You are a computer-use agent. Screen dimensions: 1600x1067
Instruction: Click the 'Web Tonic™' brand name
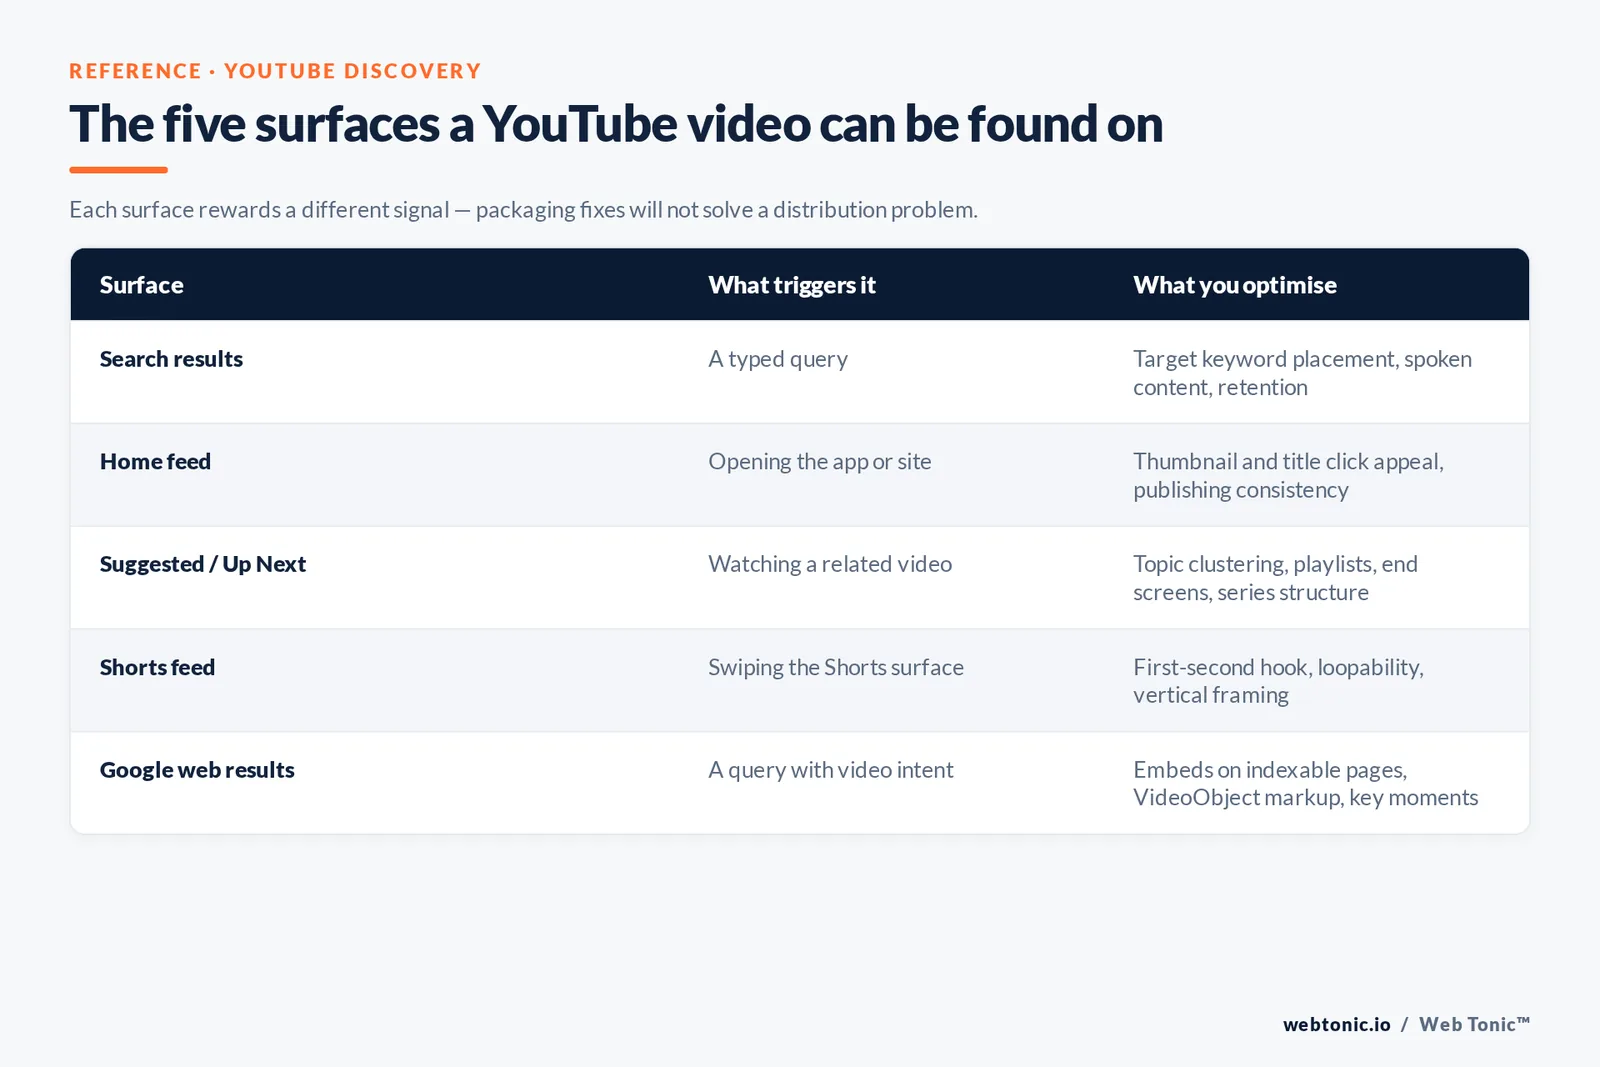tap(1474, 1024)
